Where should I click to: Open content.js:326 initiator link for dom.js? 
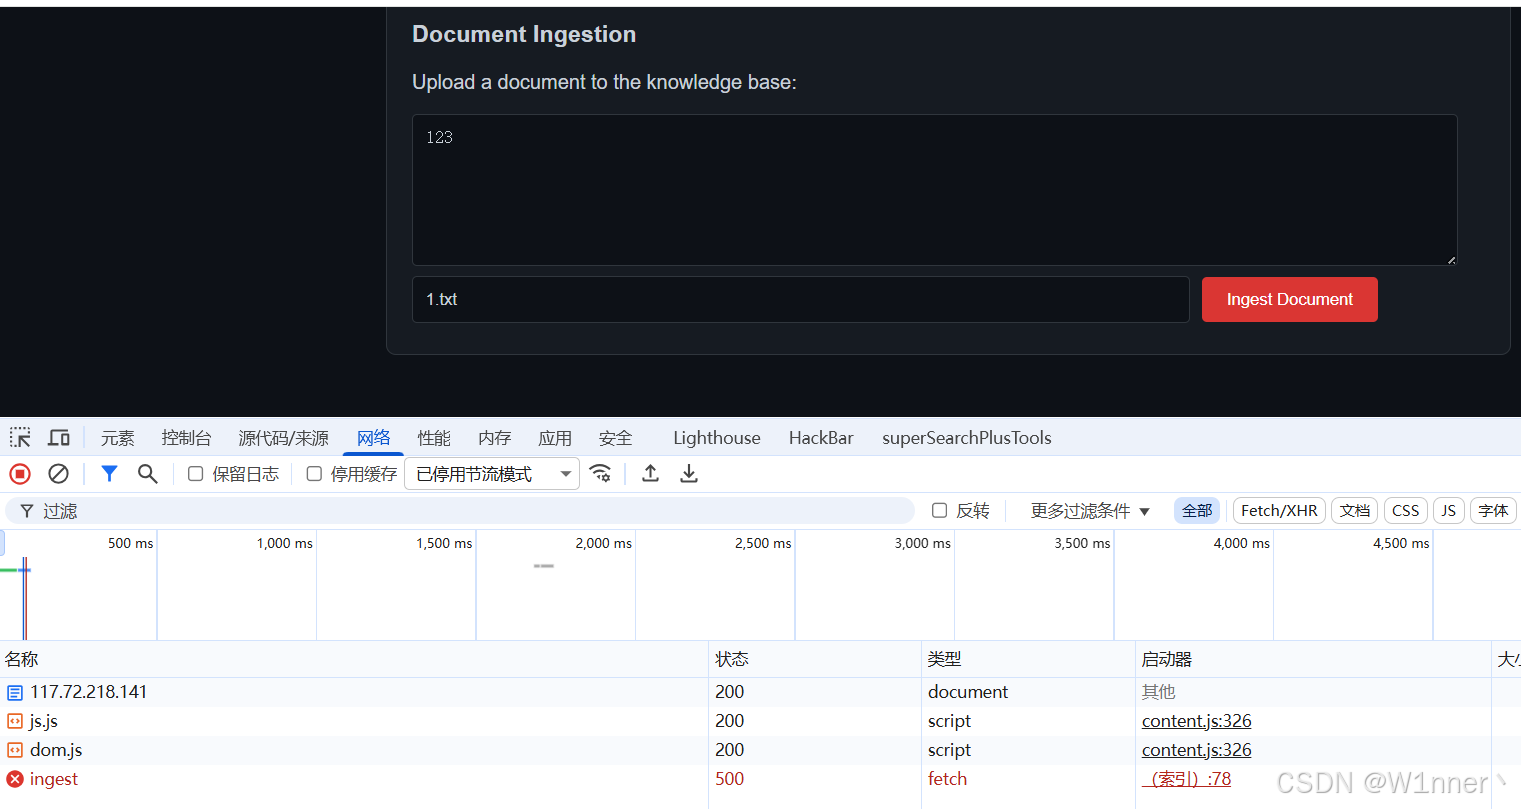(x=1196, y=750)
